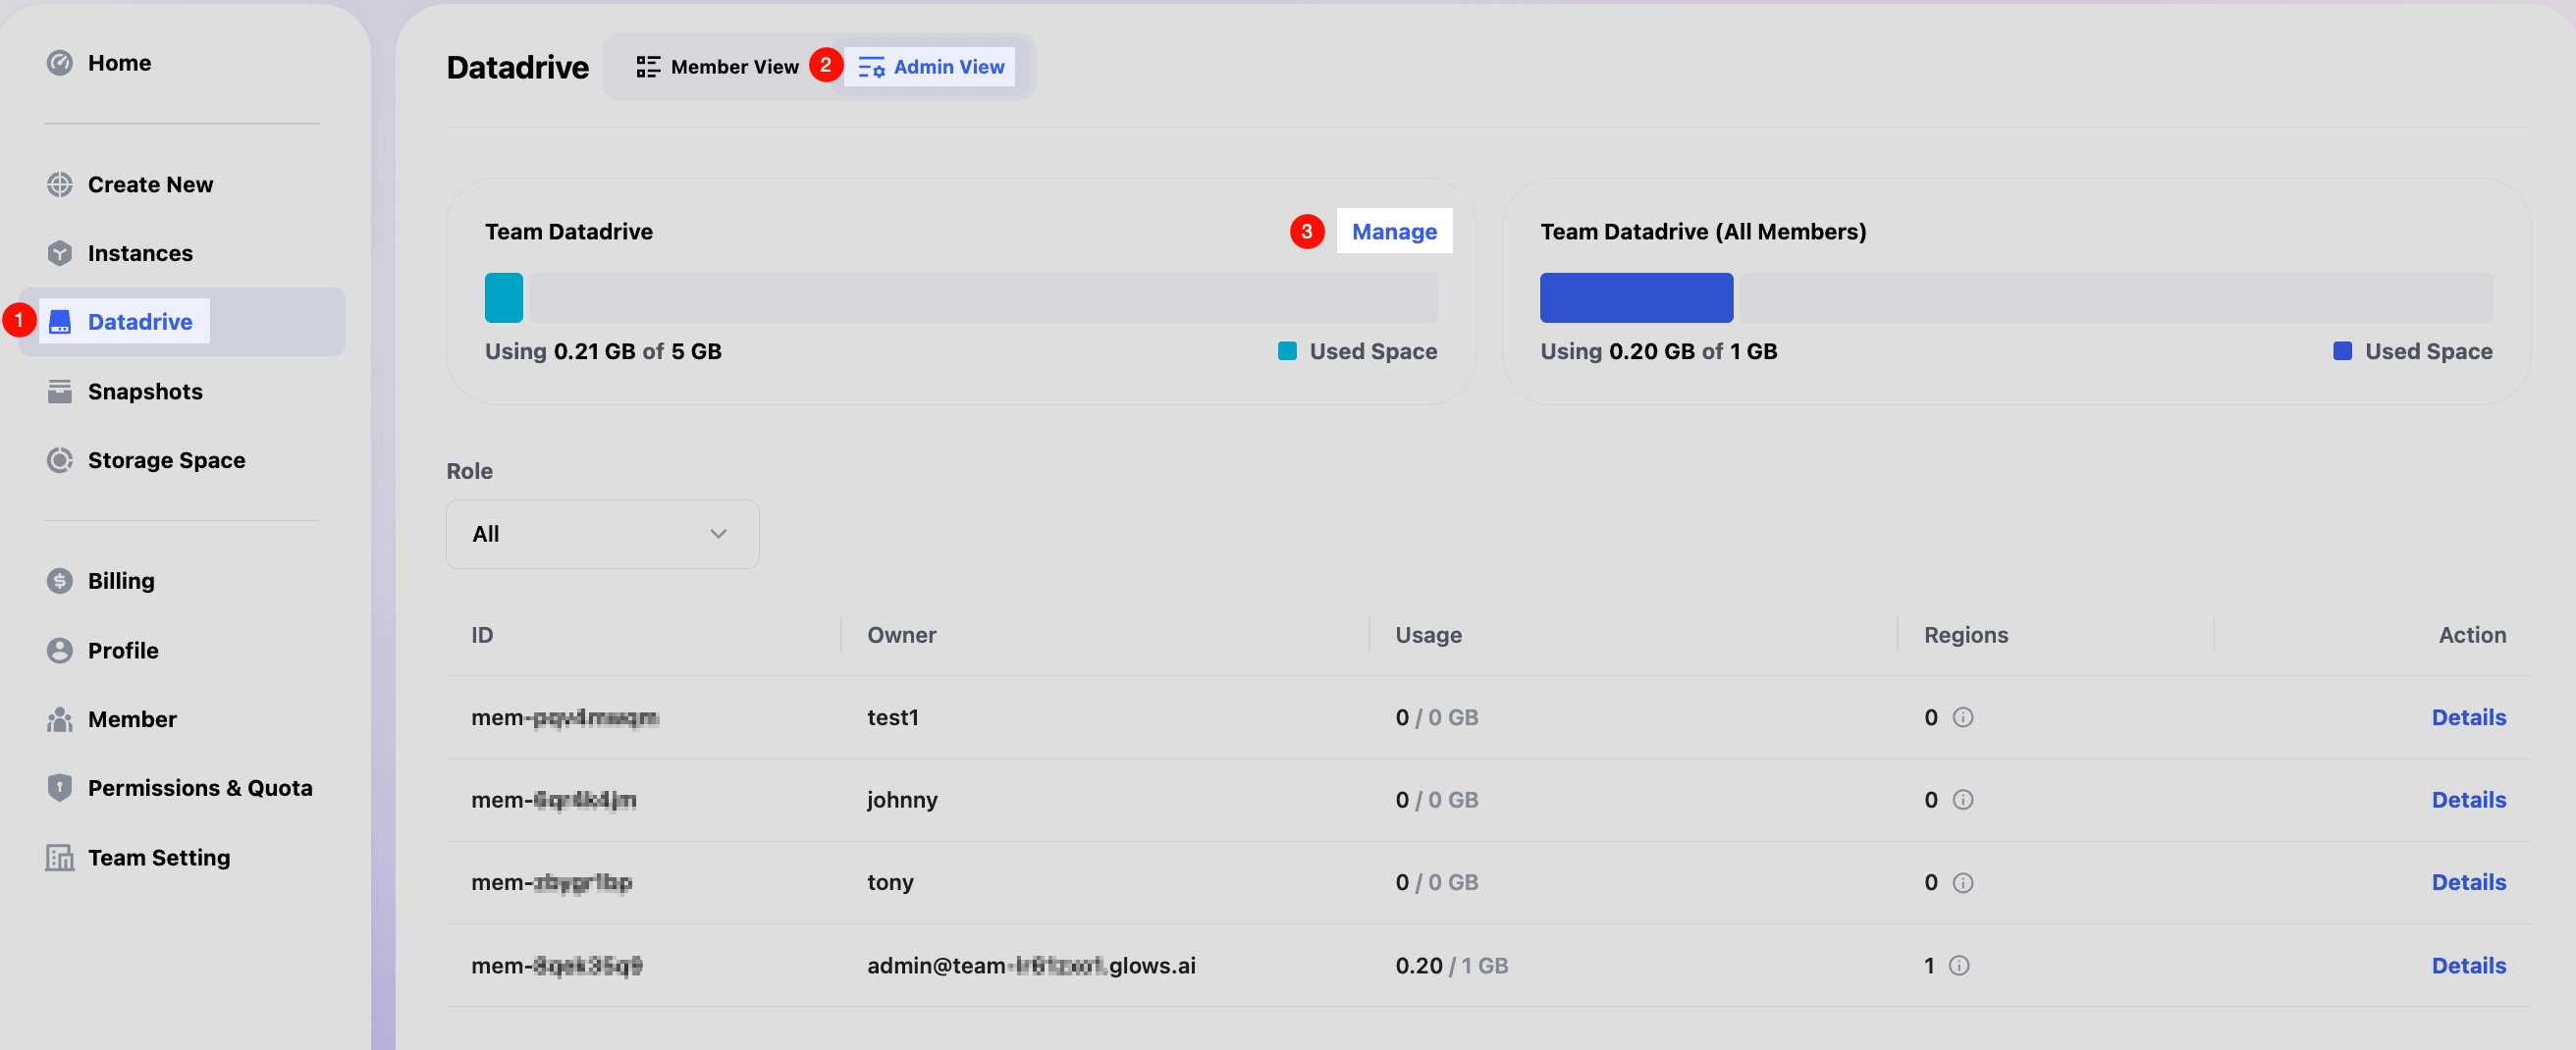Image resolution: width=2576 pixels, height=1050 pixels.
Task: Open Details for owner johnny
Action: point(2468,801)
